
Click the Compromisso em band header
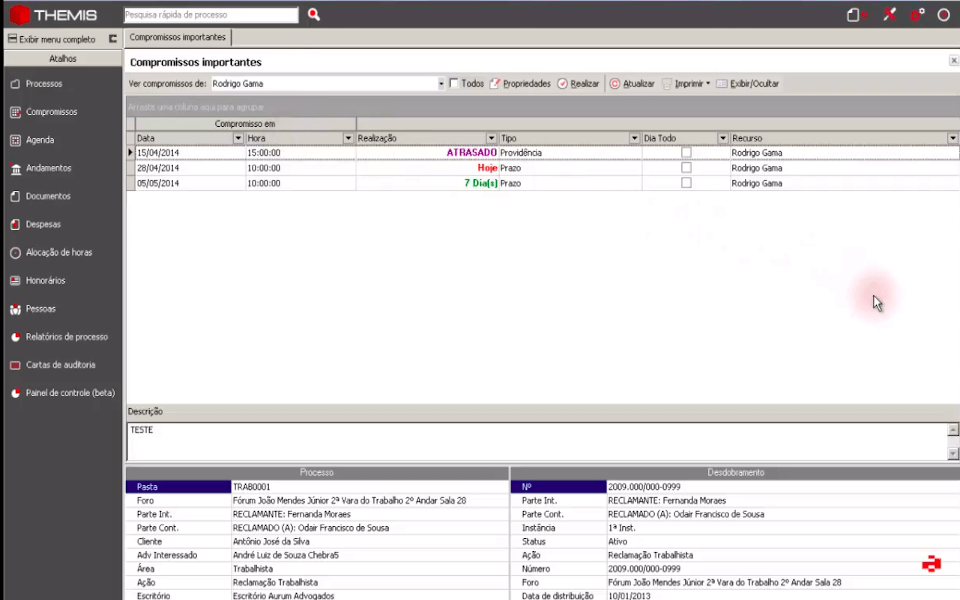tap(245, 124)
